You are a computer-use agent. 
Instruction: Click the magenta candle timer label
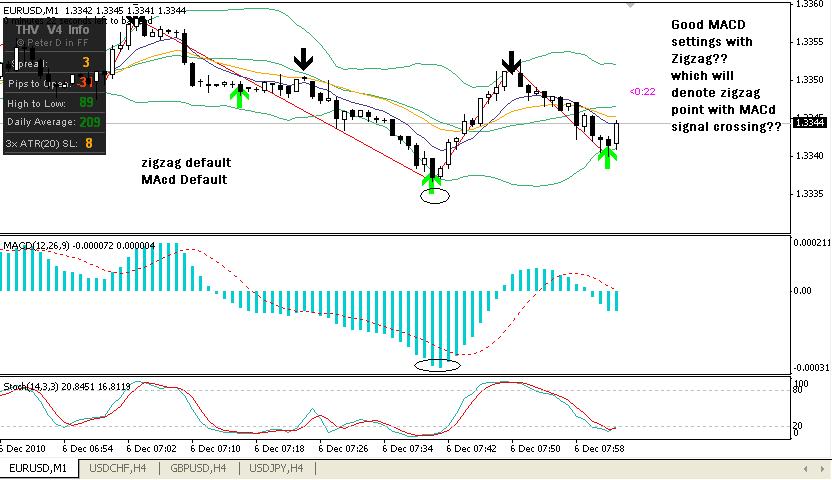(641, 92)
